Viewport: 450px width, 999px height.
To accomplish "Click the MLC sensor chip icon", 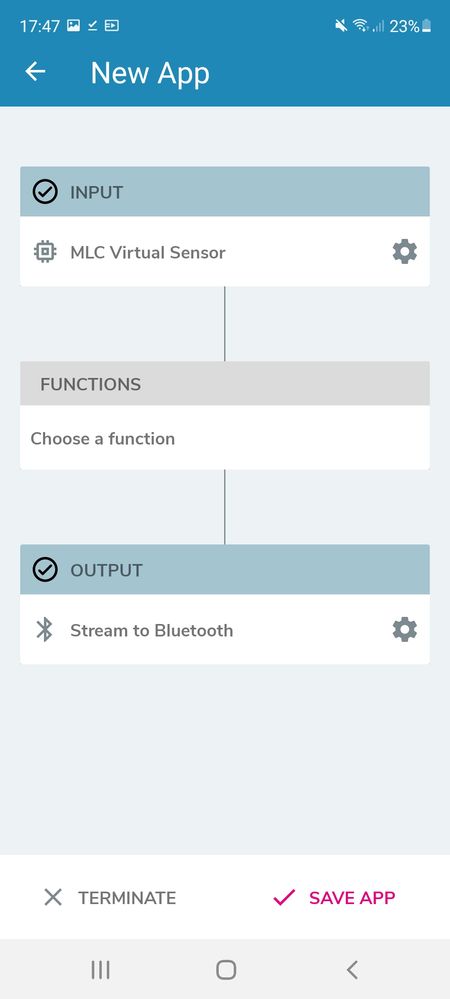I will tap(45, 252).
